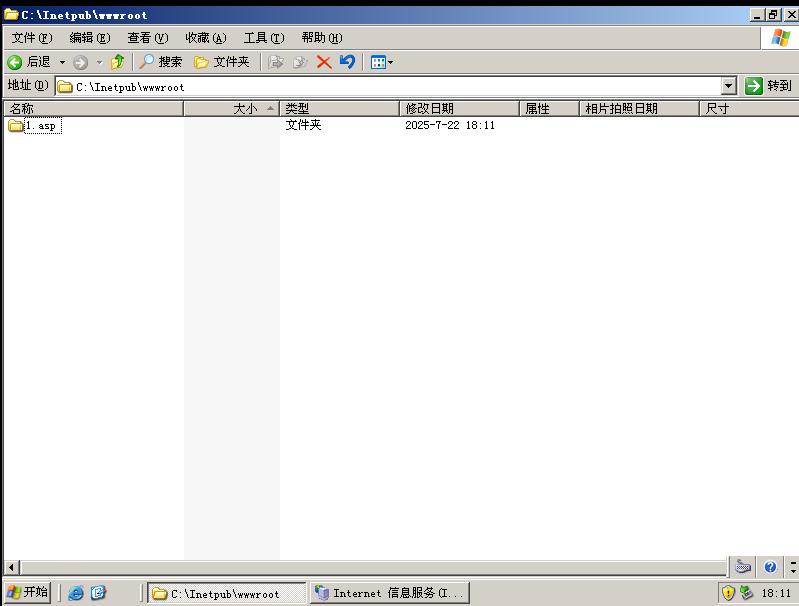This screenshot has width=799, height=606.
Task: Open the Views icon dropdown
Action: coord(382,63)
